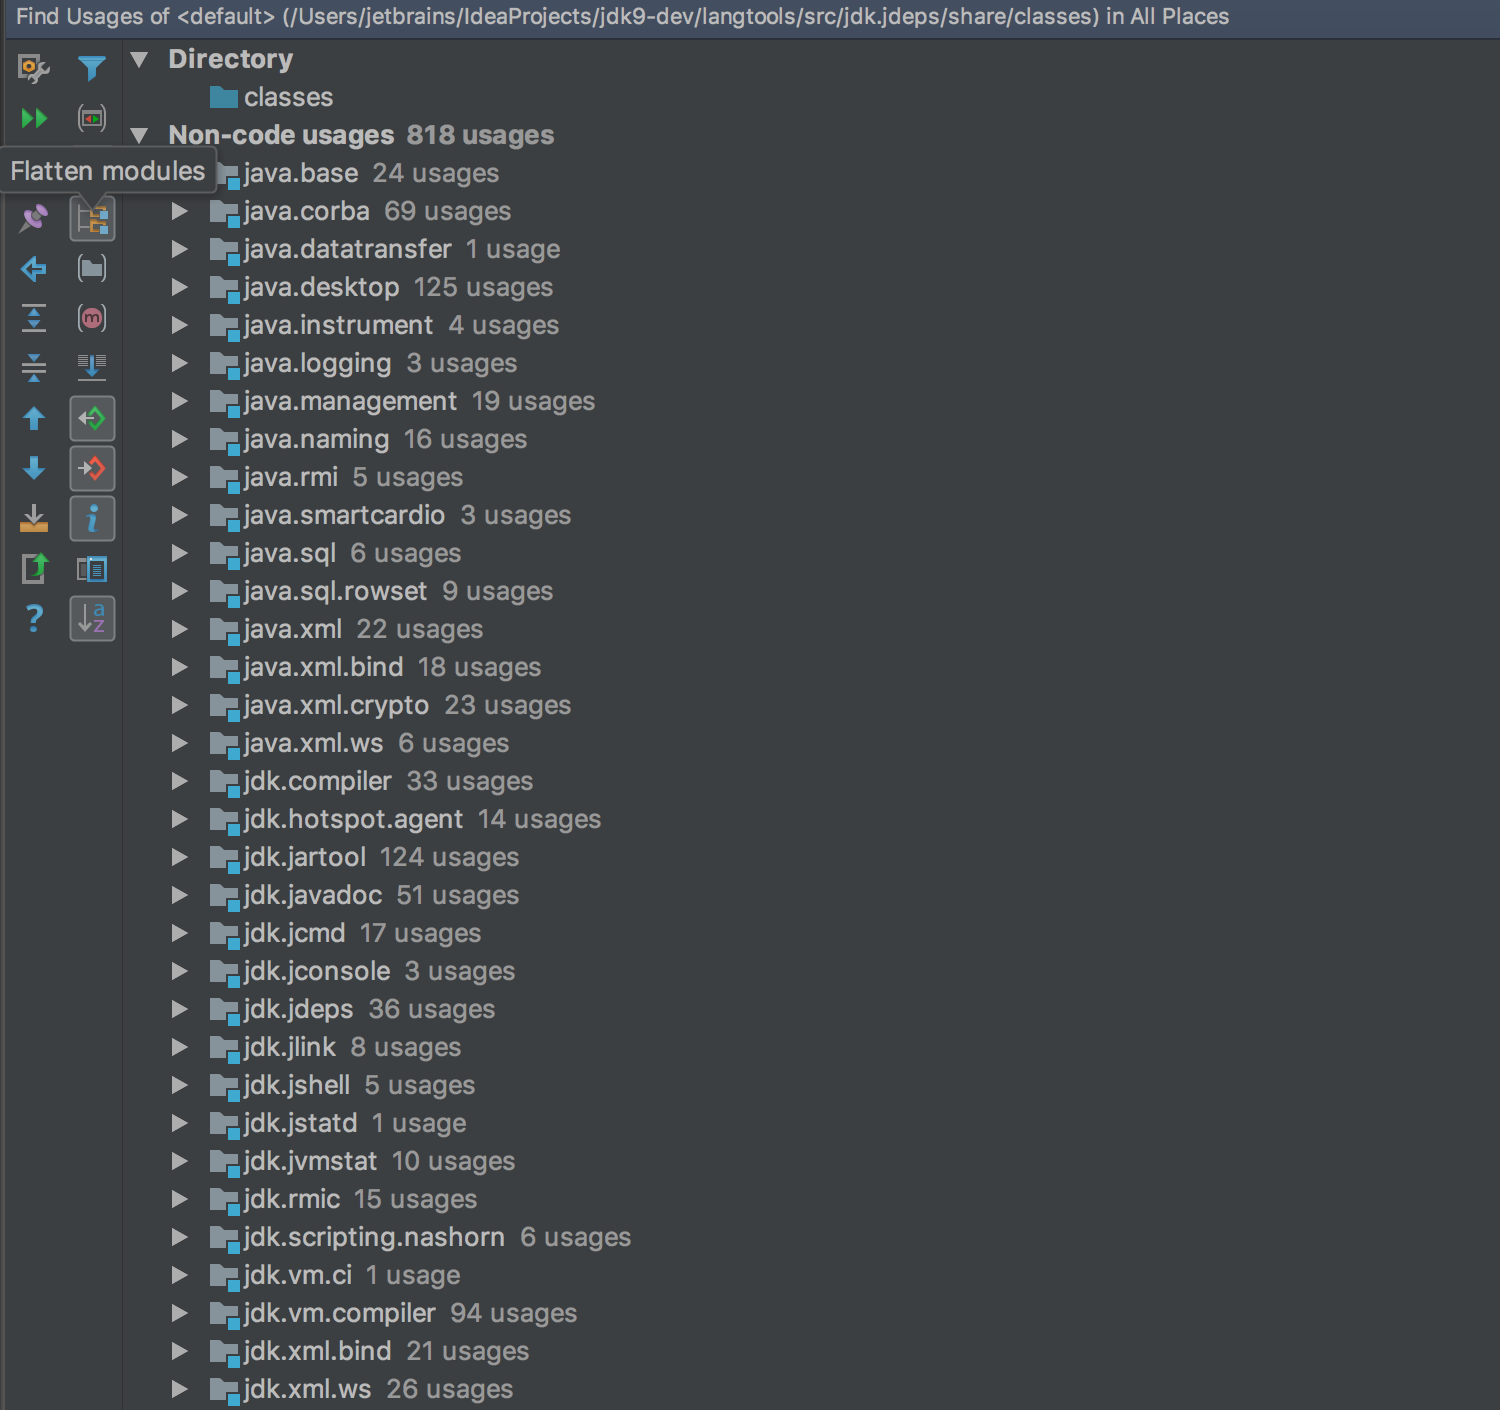This screenshot has height=1410, width=1500.
Task: Toggle group by usage type
Action: pos(92,118)
